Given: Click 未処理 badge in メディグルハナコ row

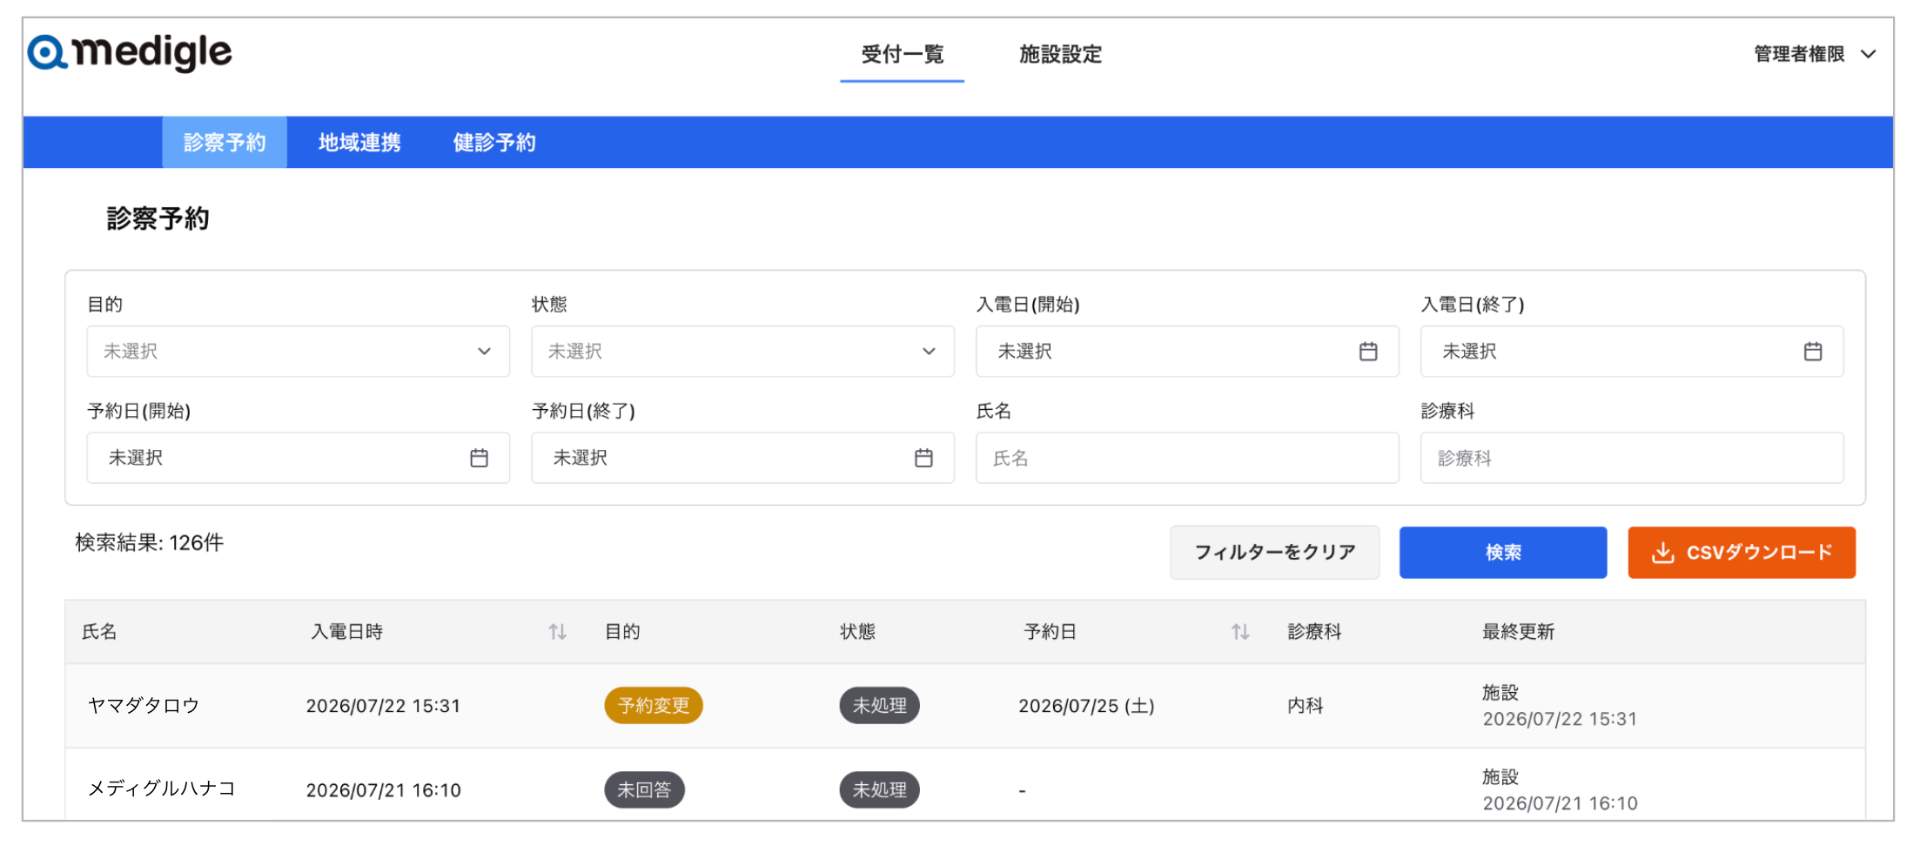Looking at the screenshot, I should click(879, 790).
